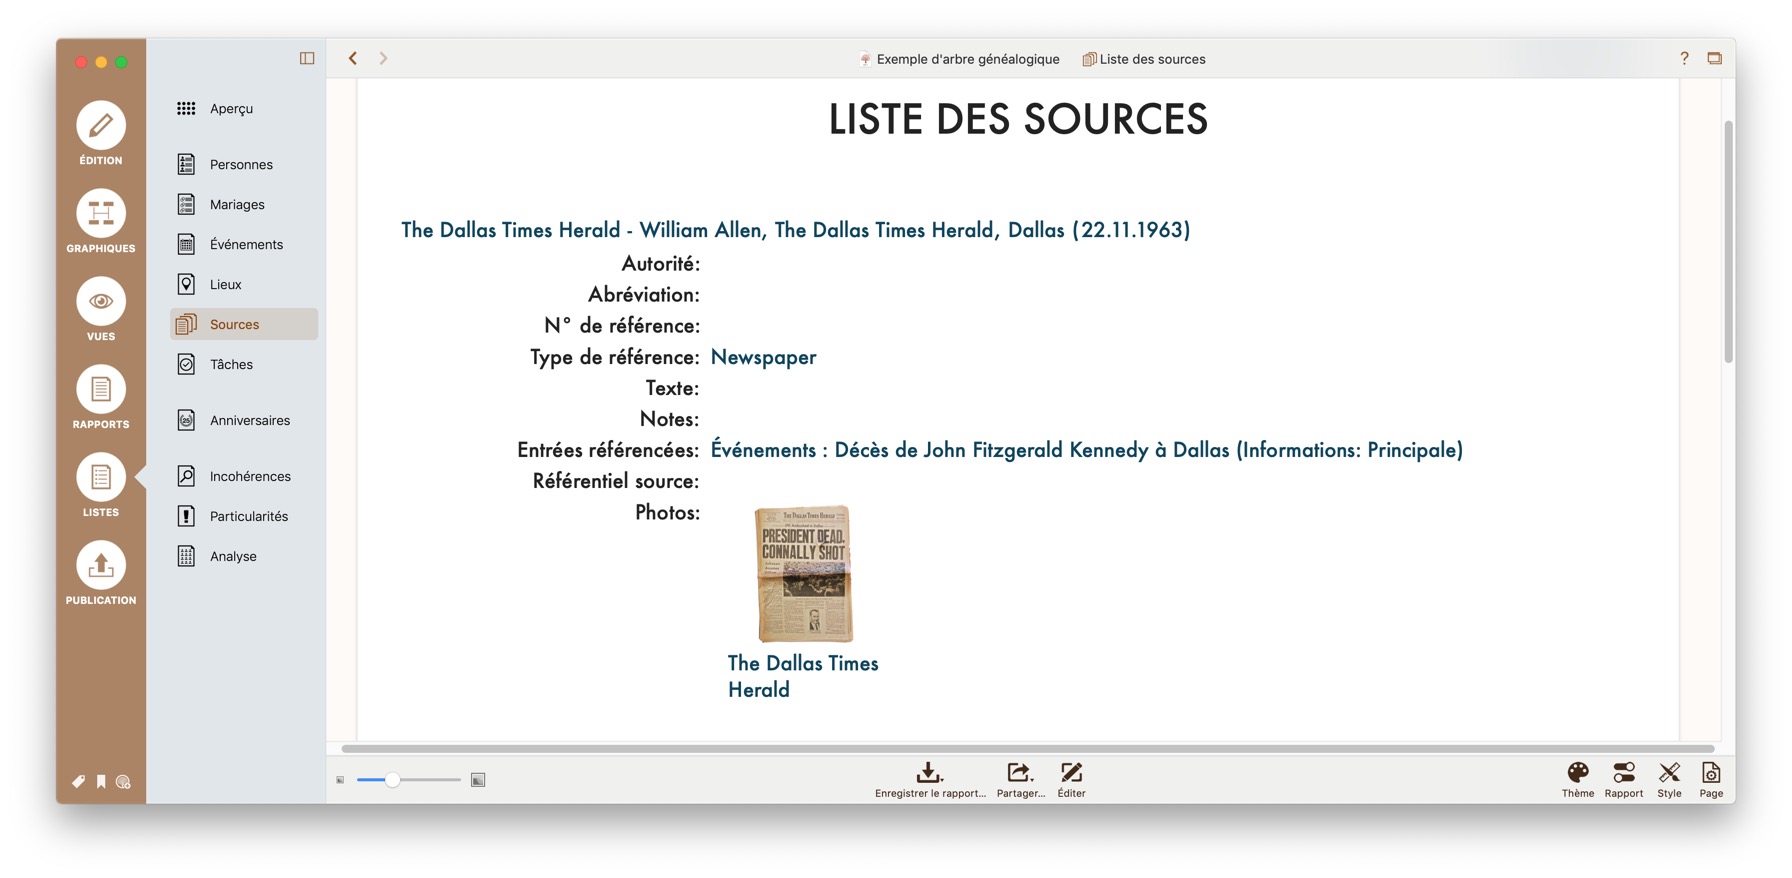The width and height of the screenshot is (1792, 878).
Task: Select Analyse list
Action: click(x=244, y=556)
